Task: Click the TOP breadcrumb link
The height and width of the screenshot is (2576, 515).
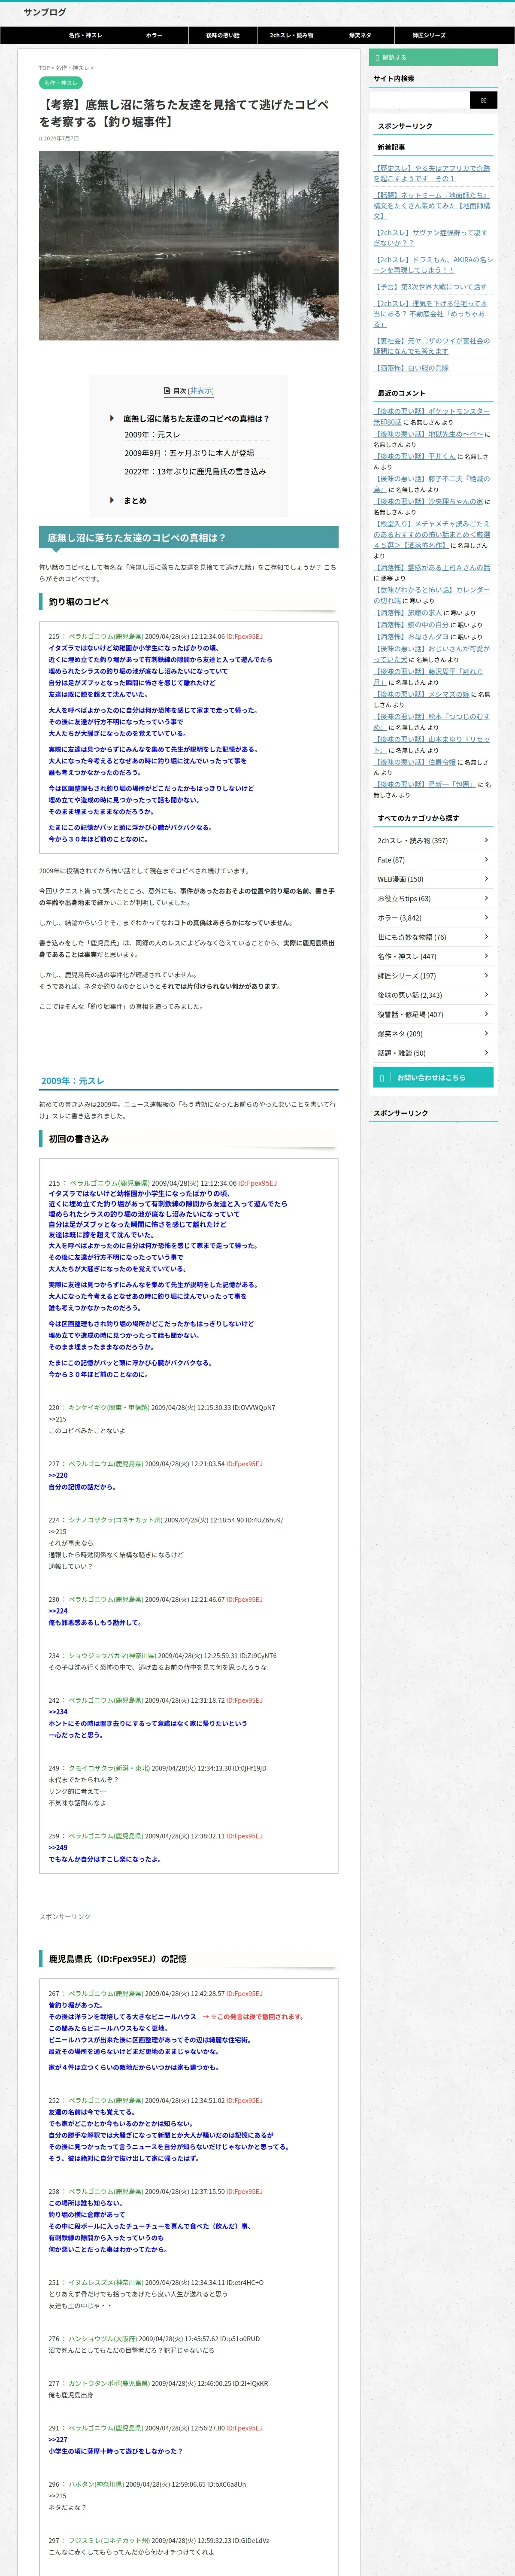Action: coord(44,68)
